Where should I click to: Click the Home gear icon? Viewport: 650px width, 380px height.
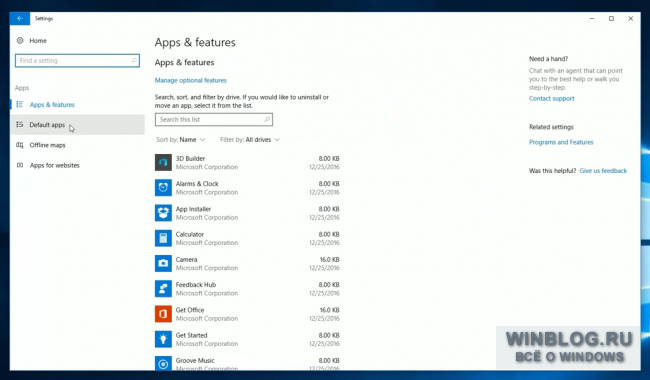click(20, 41)
